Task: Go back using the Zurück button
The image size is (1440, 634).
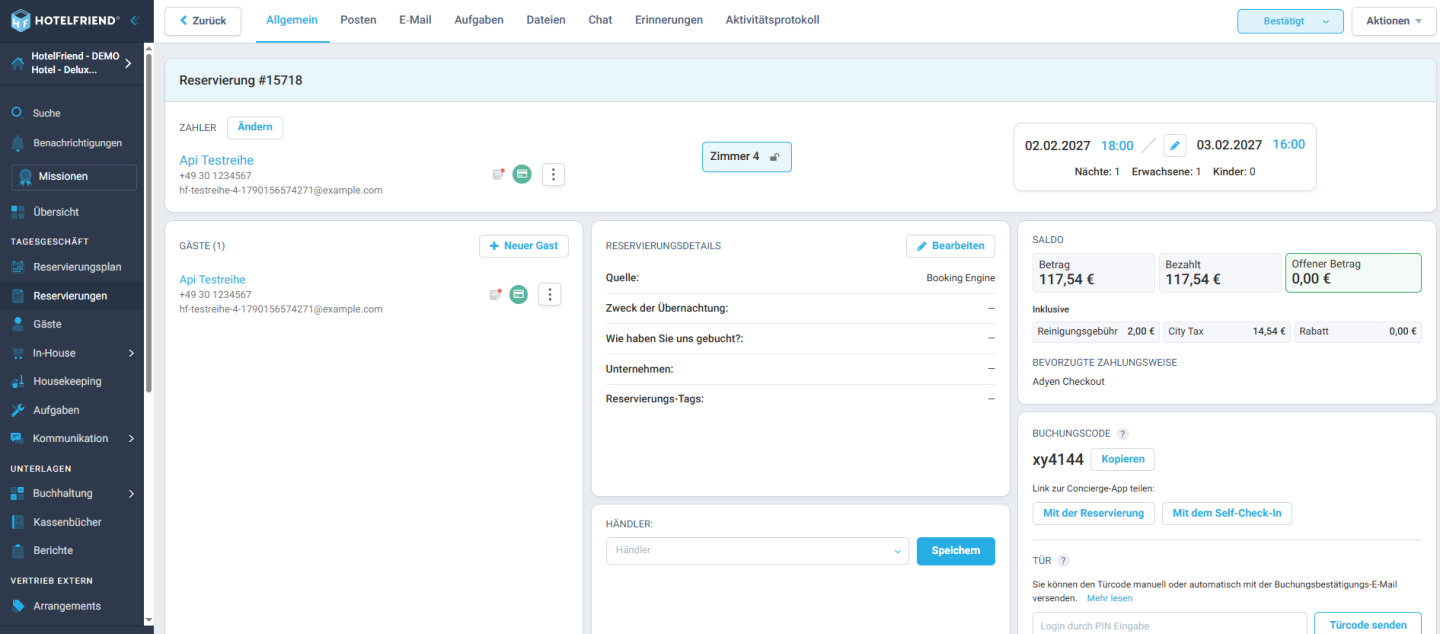Action: [x=203, y=21]
